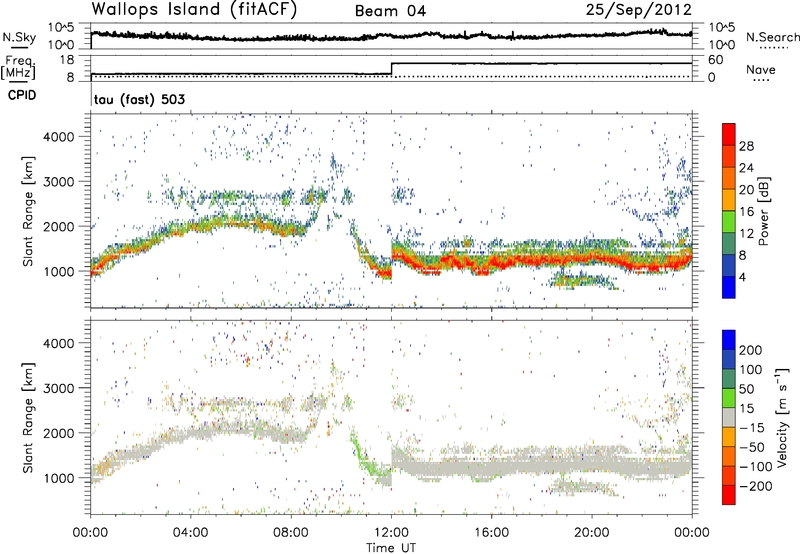Click the noise sky trace line
This screenshot has width=800, height=554.
pos(391,36)
